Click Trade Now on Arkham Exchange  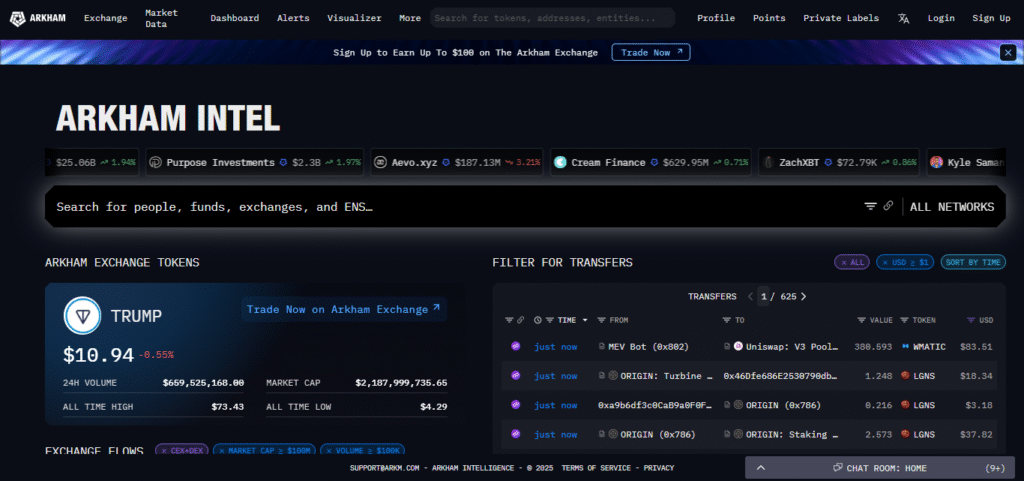(x=344, y=309)
